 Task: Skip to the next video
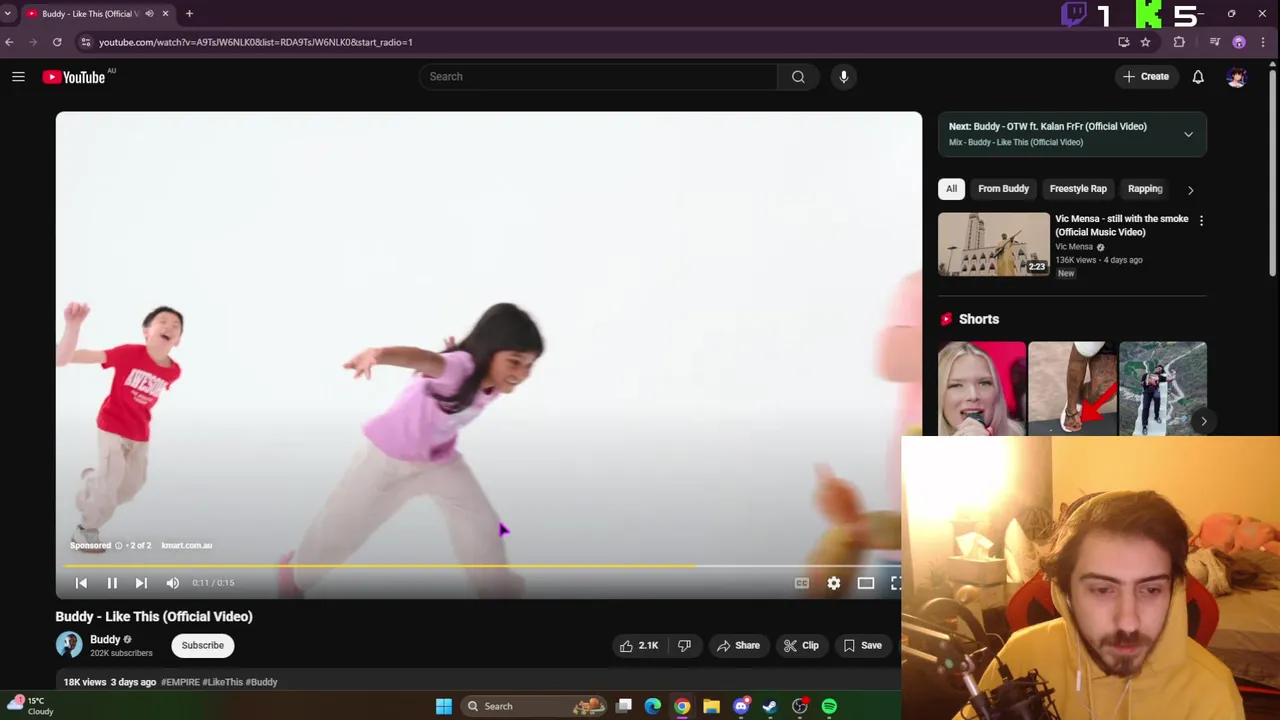141,583
